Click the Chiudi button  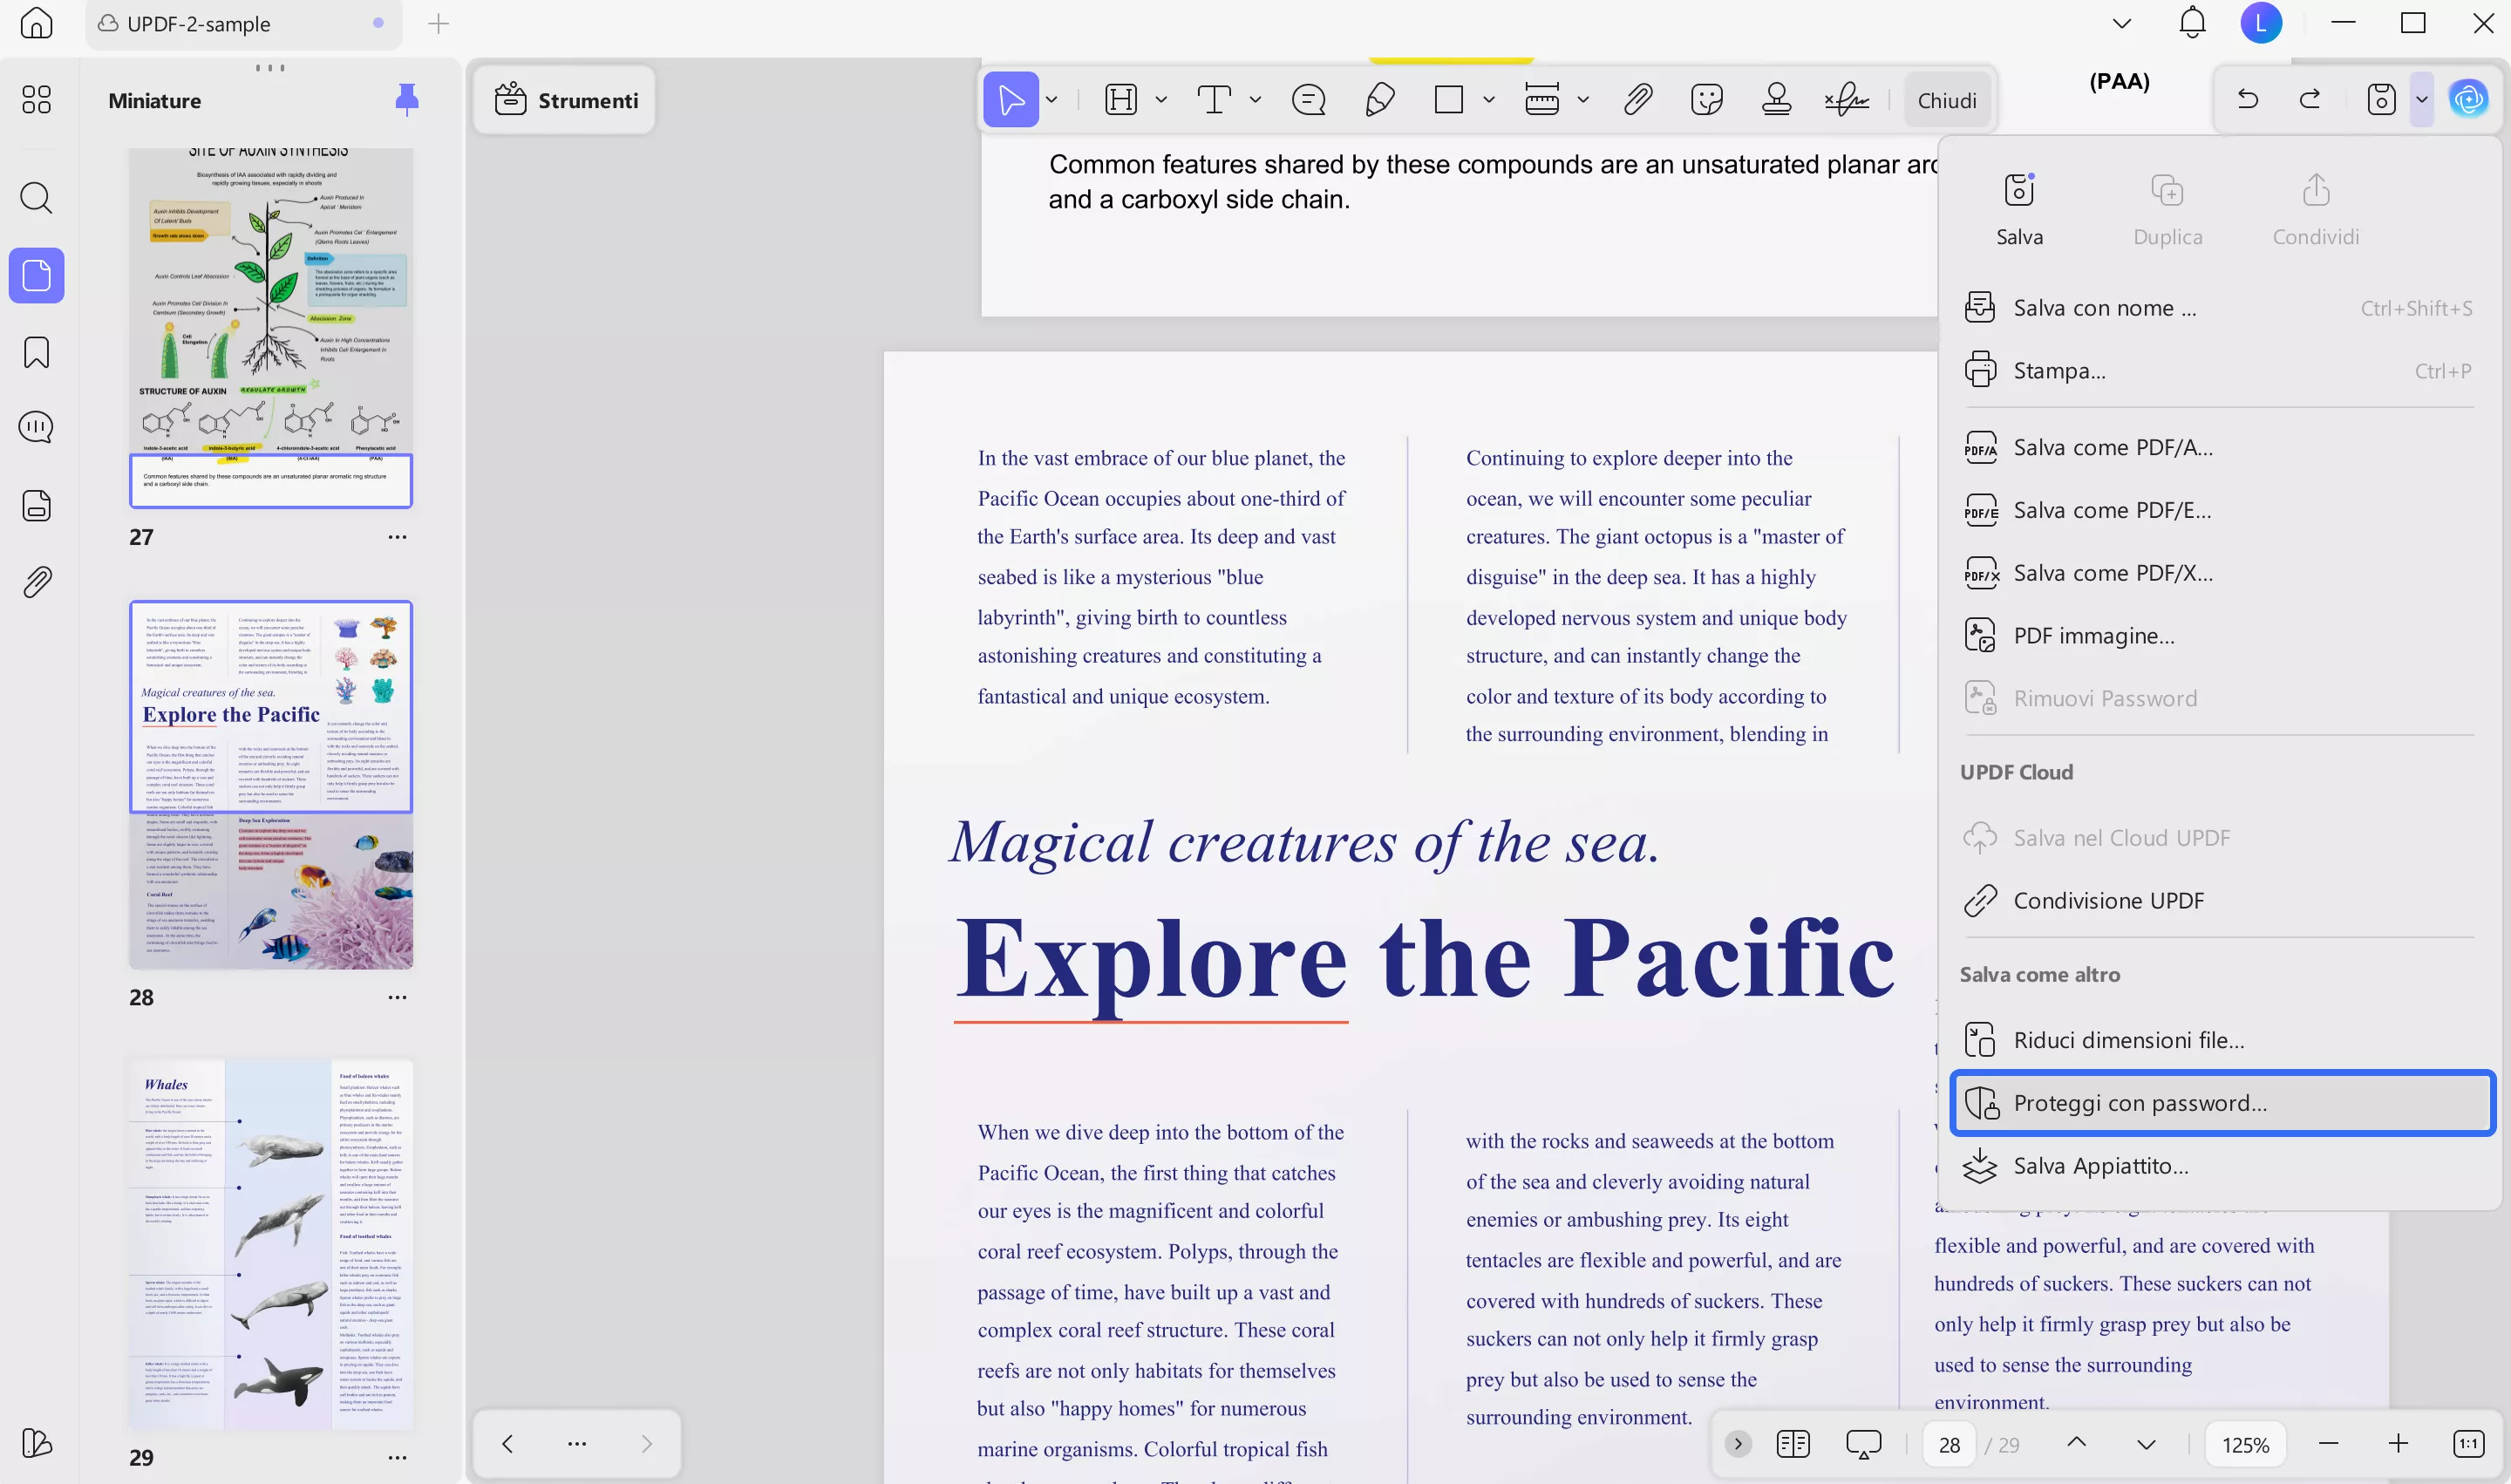click(1946, 100)
